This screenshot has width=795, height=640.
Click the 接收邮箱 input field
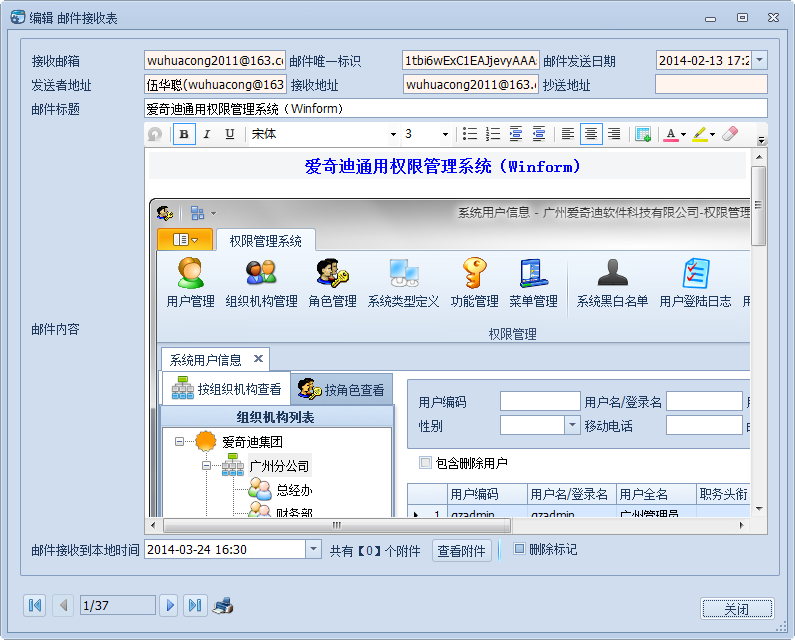[x=215, y=60]
